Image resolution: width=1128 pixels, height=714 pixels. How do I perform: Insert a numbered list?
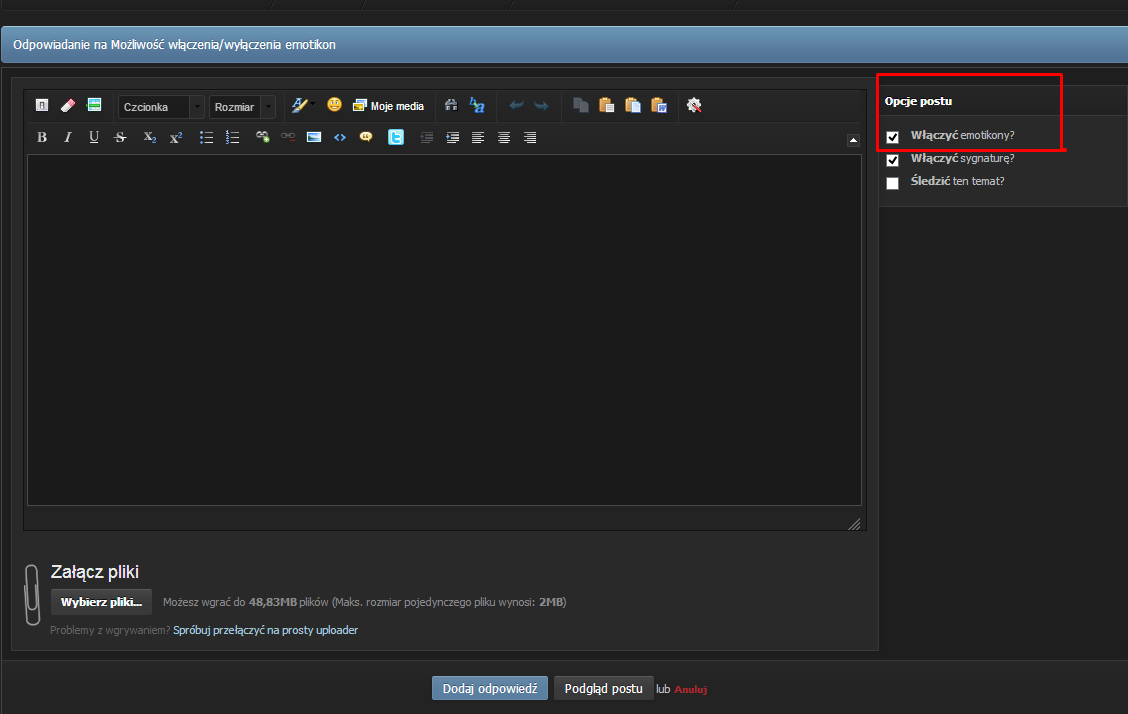[x=232, y=137]
